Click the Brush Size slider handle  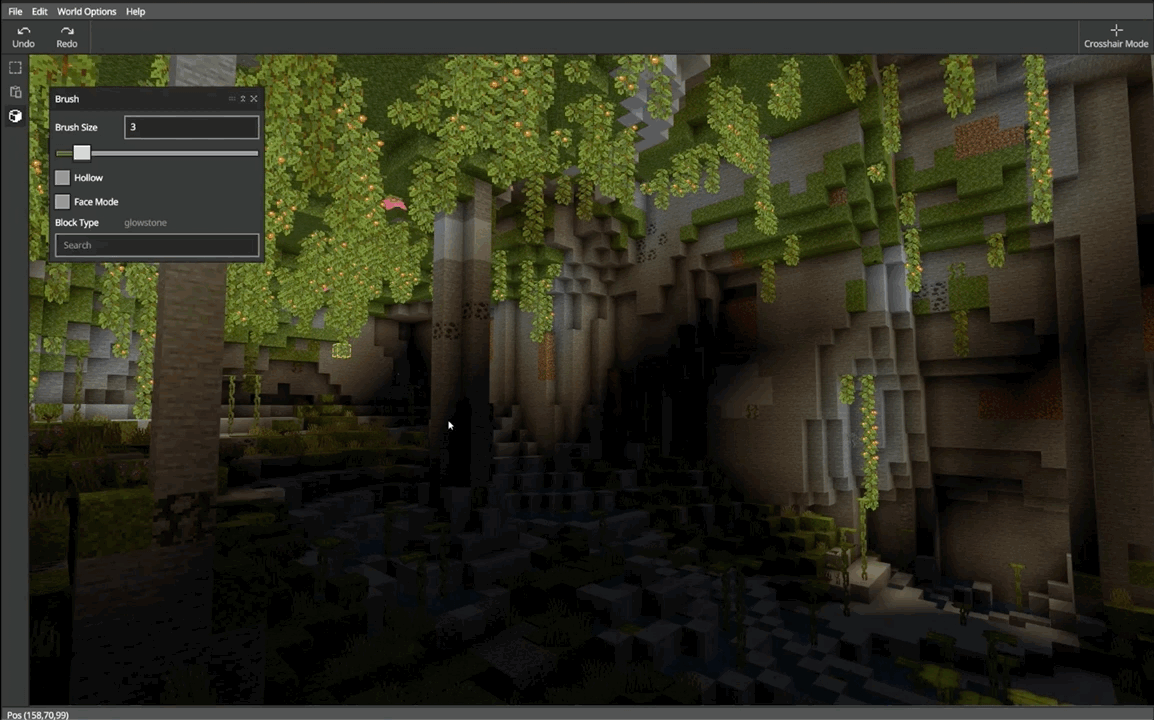point(82,153)
